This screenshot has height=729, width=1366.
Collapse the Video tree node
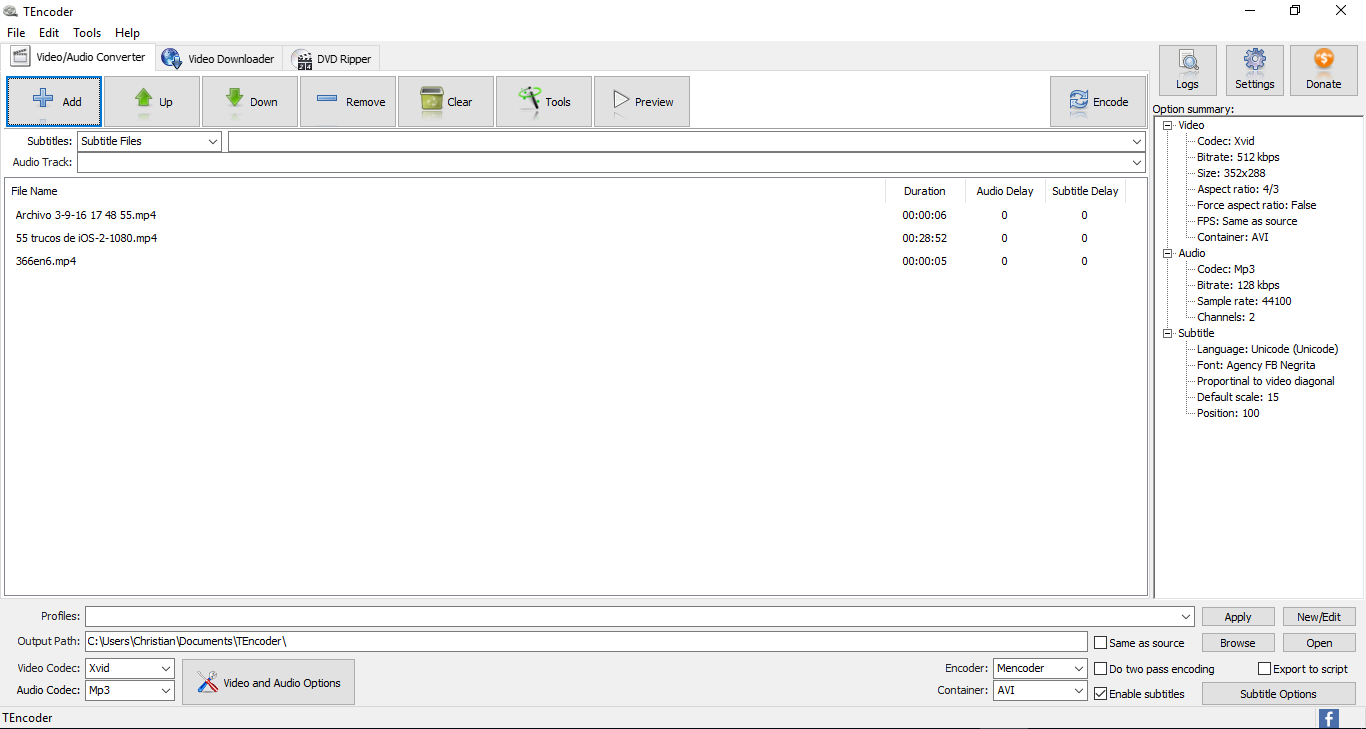[1169, 125]
